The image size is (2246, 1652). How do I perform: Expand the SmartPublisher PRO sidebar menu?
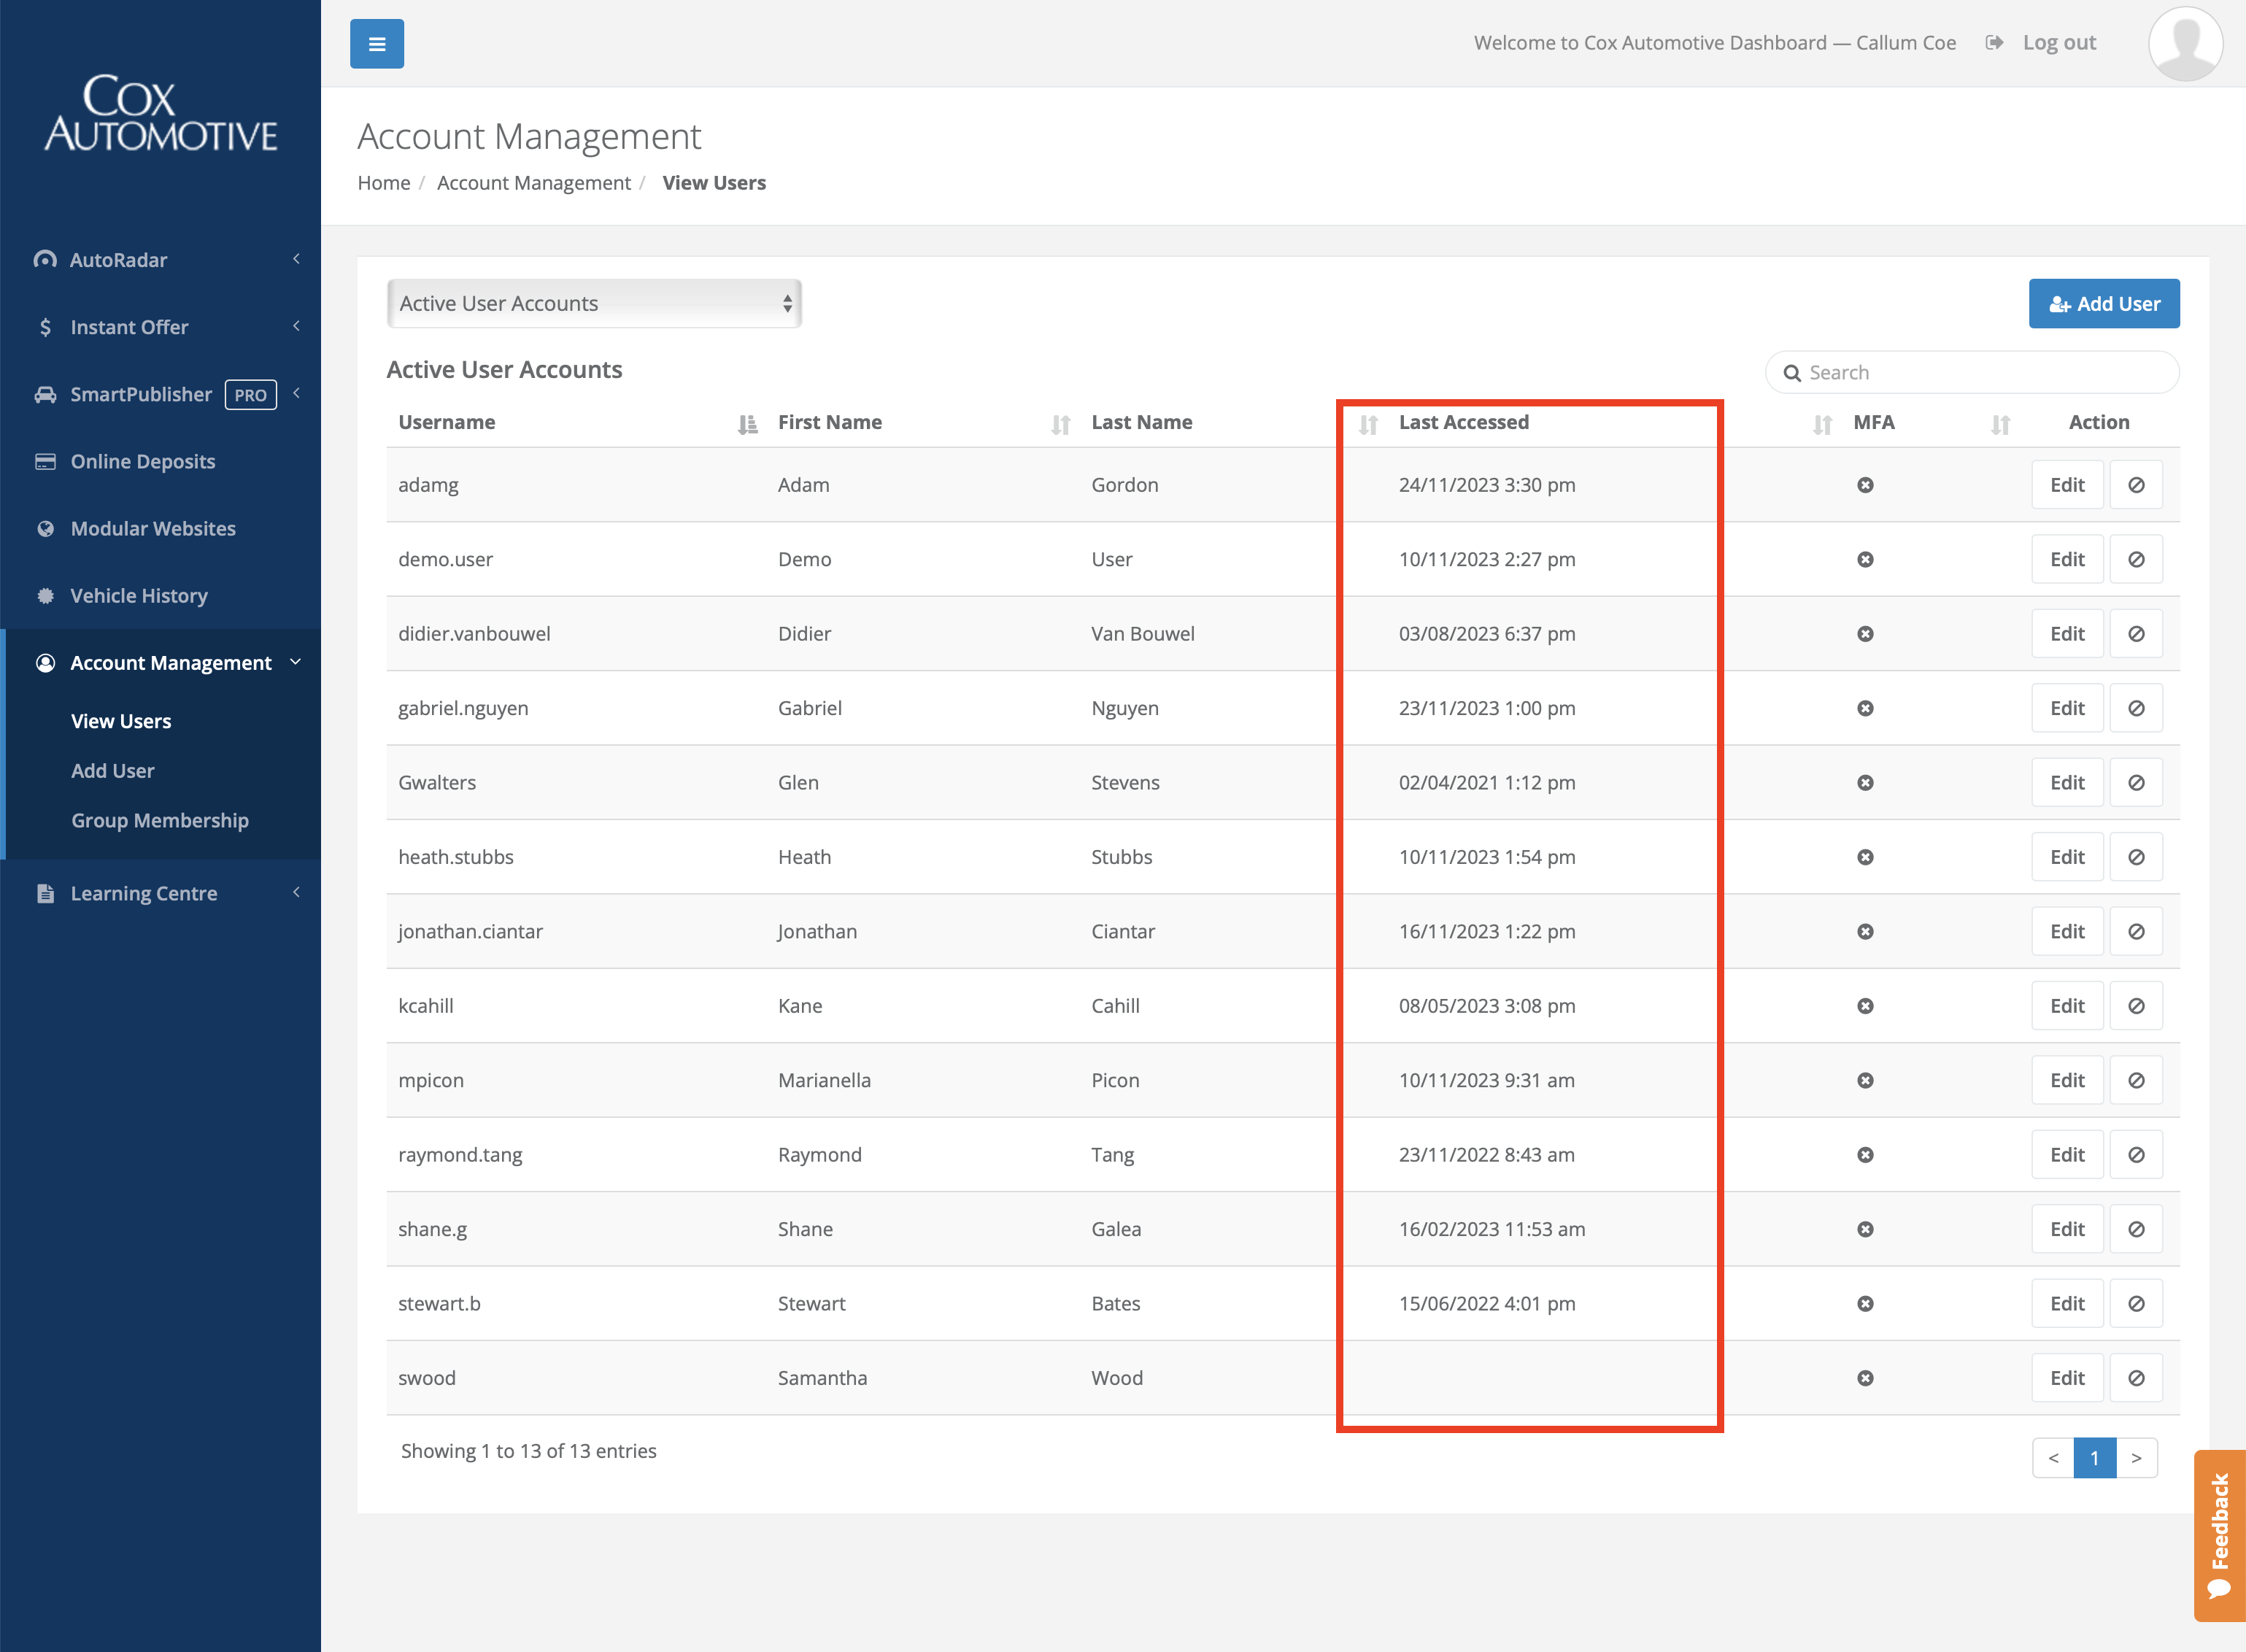tap(160, 394)
